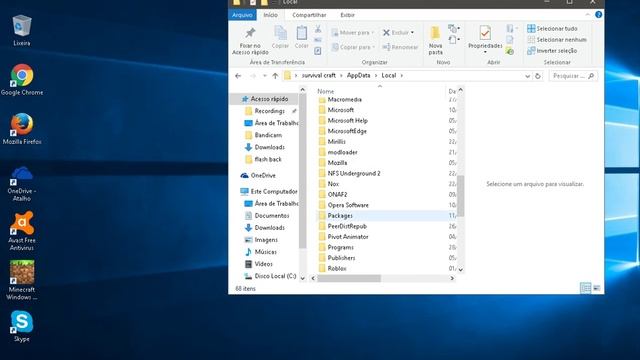Click the file list horizontal scrollbar
Image resolution: width=640 pixels, height=360 pixels.
349,278
